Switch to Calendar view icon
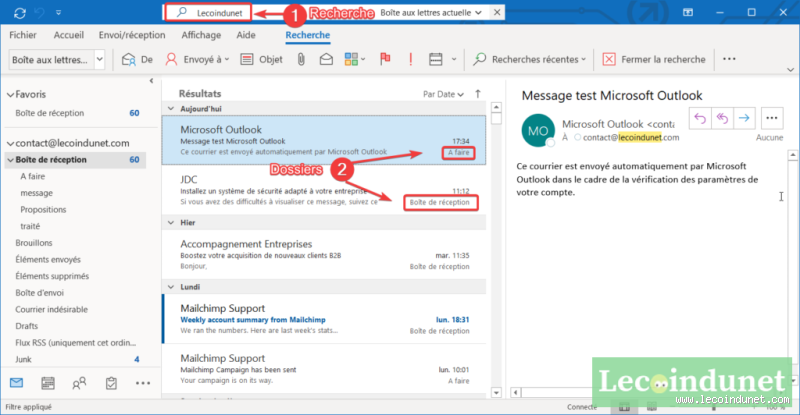The height and width of the screenshot is (415, 800). pyautogui.click(x=48, y=383)
